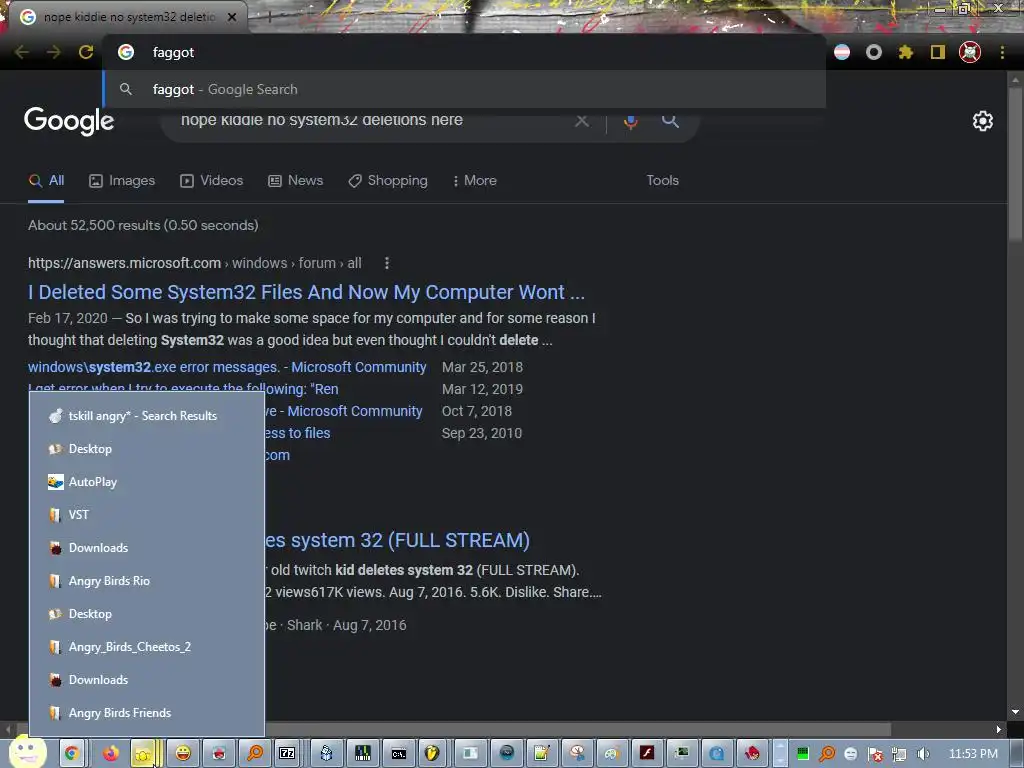
Task: Click the striped flag extension icon
Action: (842, 52)
